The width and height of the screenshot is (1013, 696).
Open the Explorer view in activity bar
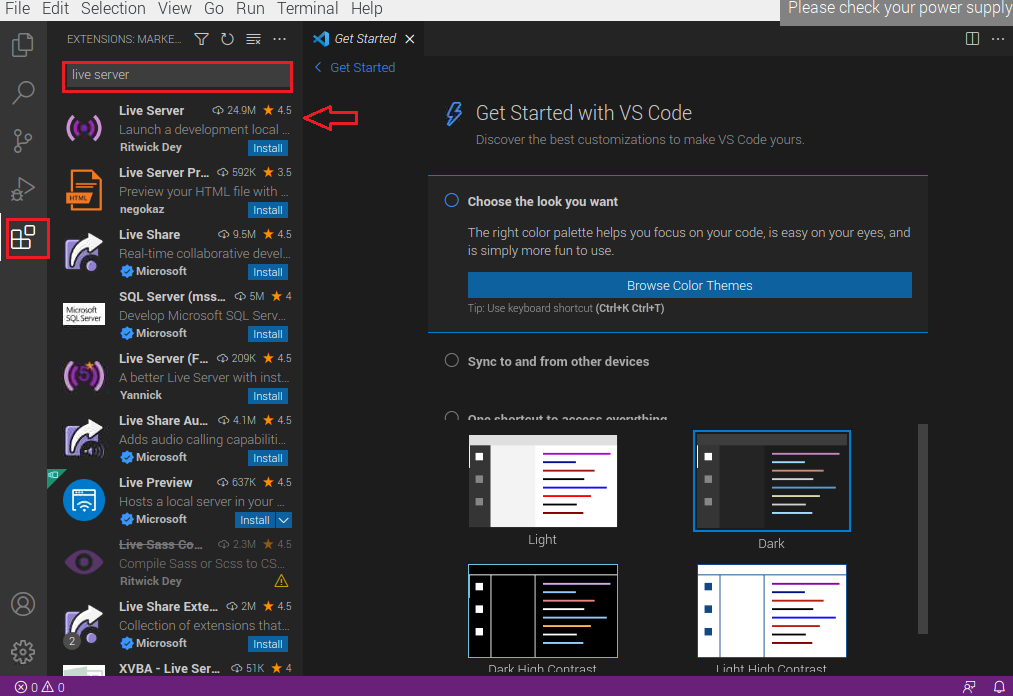(22, 45)
